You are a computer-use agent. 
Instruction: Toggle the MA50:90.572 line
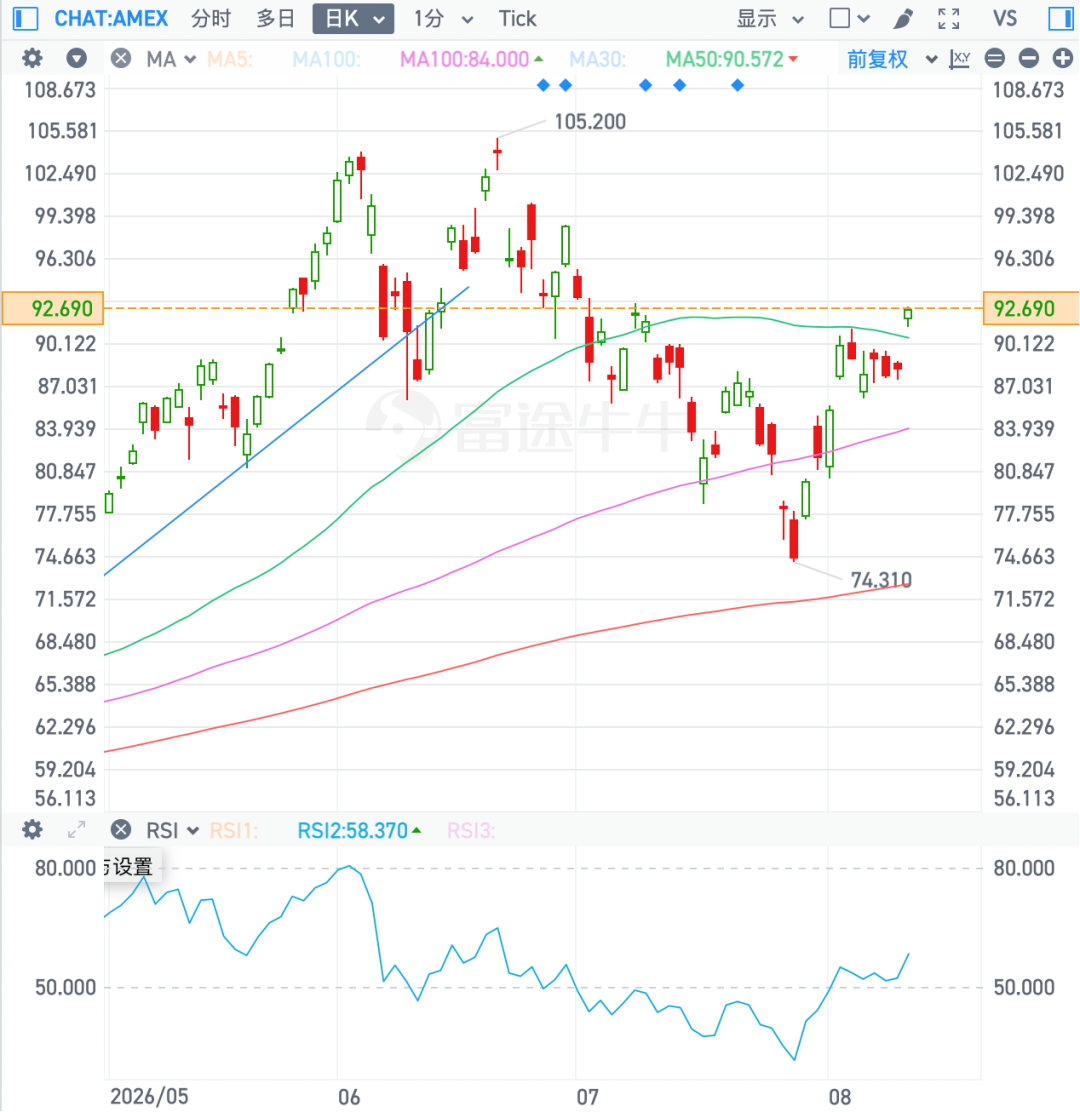[731, 59]
